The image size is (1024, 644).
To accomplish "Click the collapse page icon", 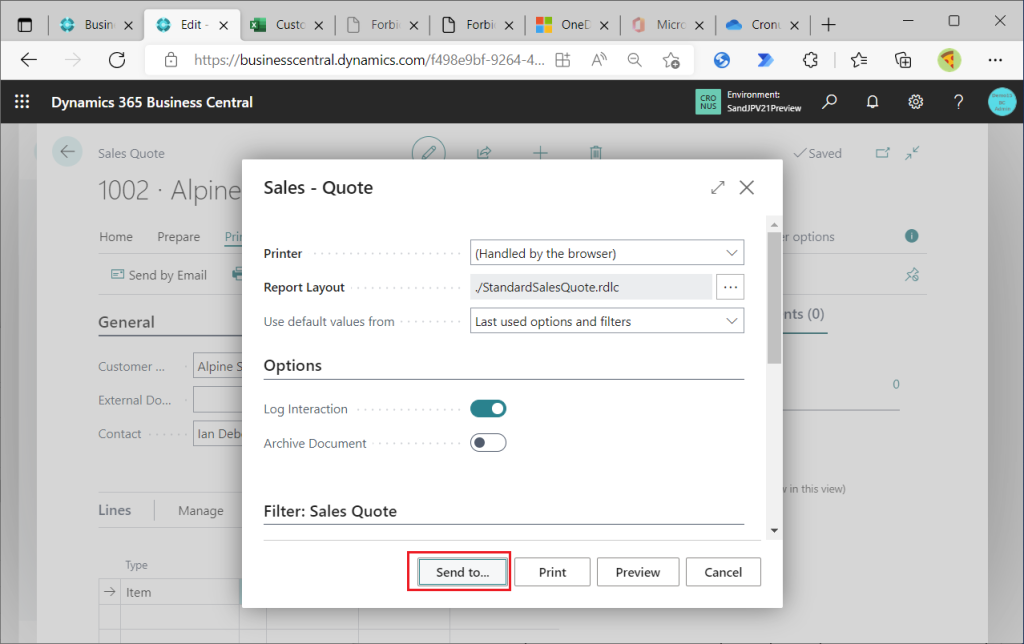I will pos(912,153).
